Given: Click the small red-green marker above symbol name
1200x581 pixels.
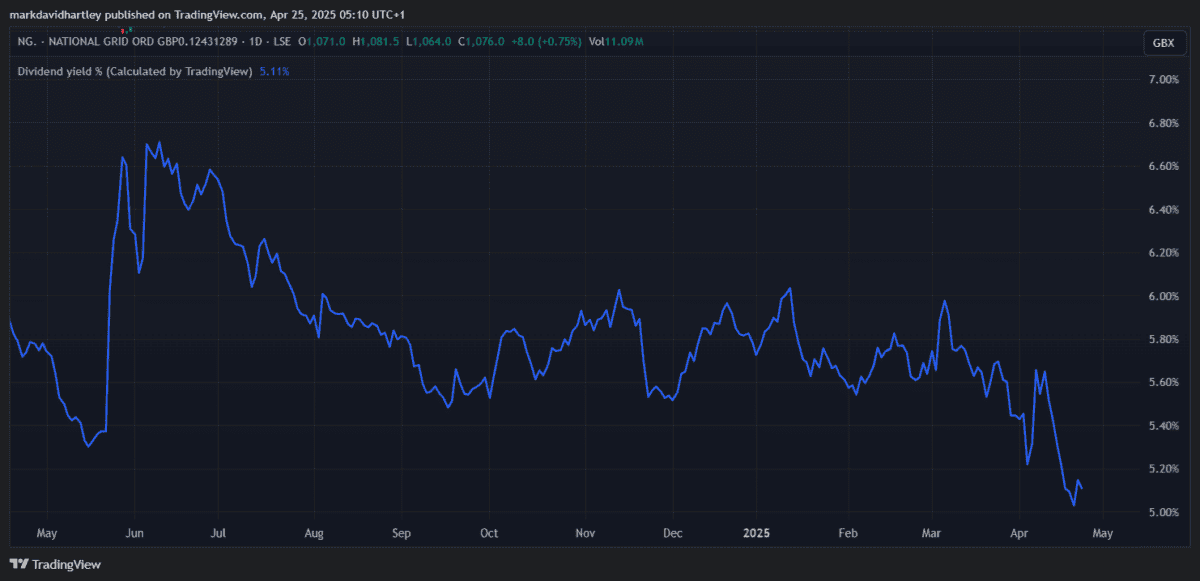Looking at the screenshot, I should [x=128, y=30].
